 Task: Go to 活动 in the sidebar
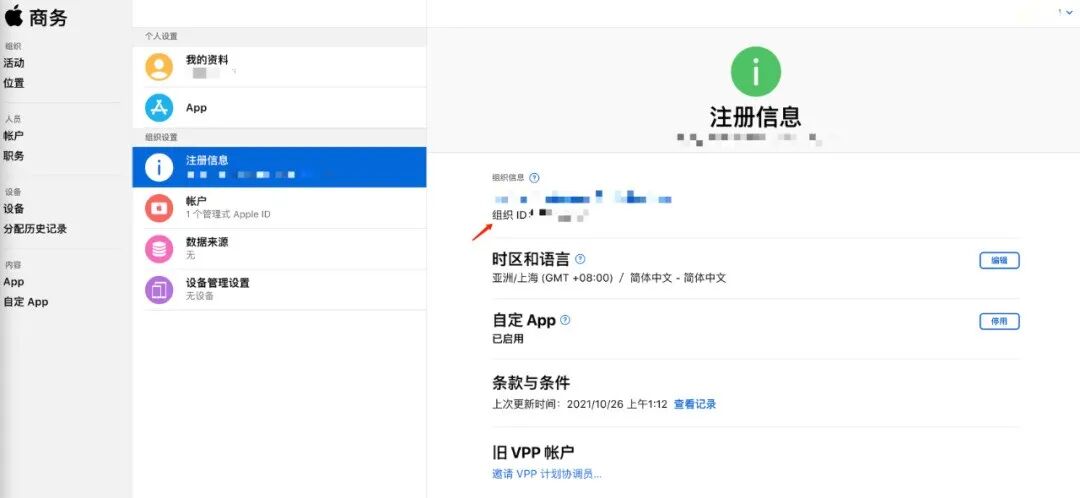coord(14,63)
